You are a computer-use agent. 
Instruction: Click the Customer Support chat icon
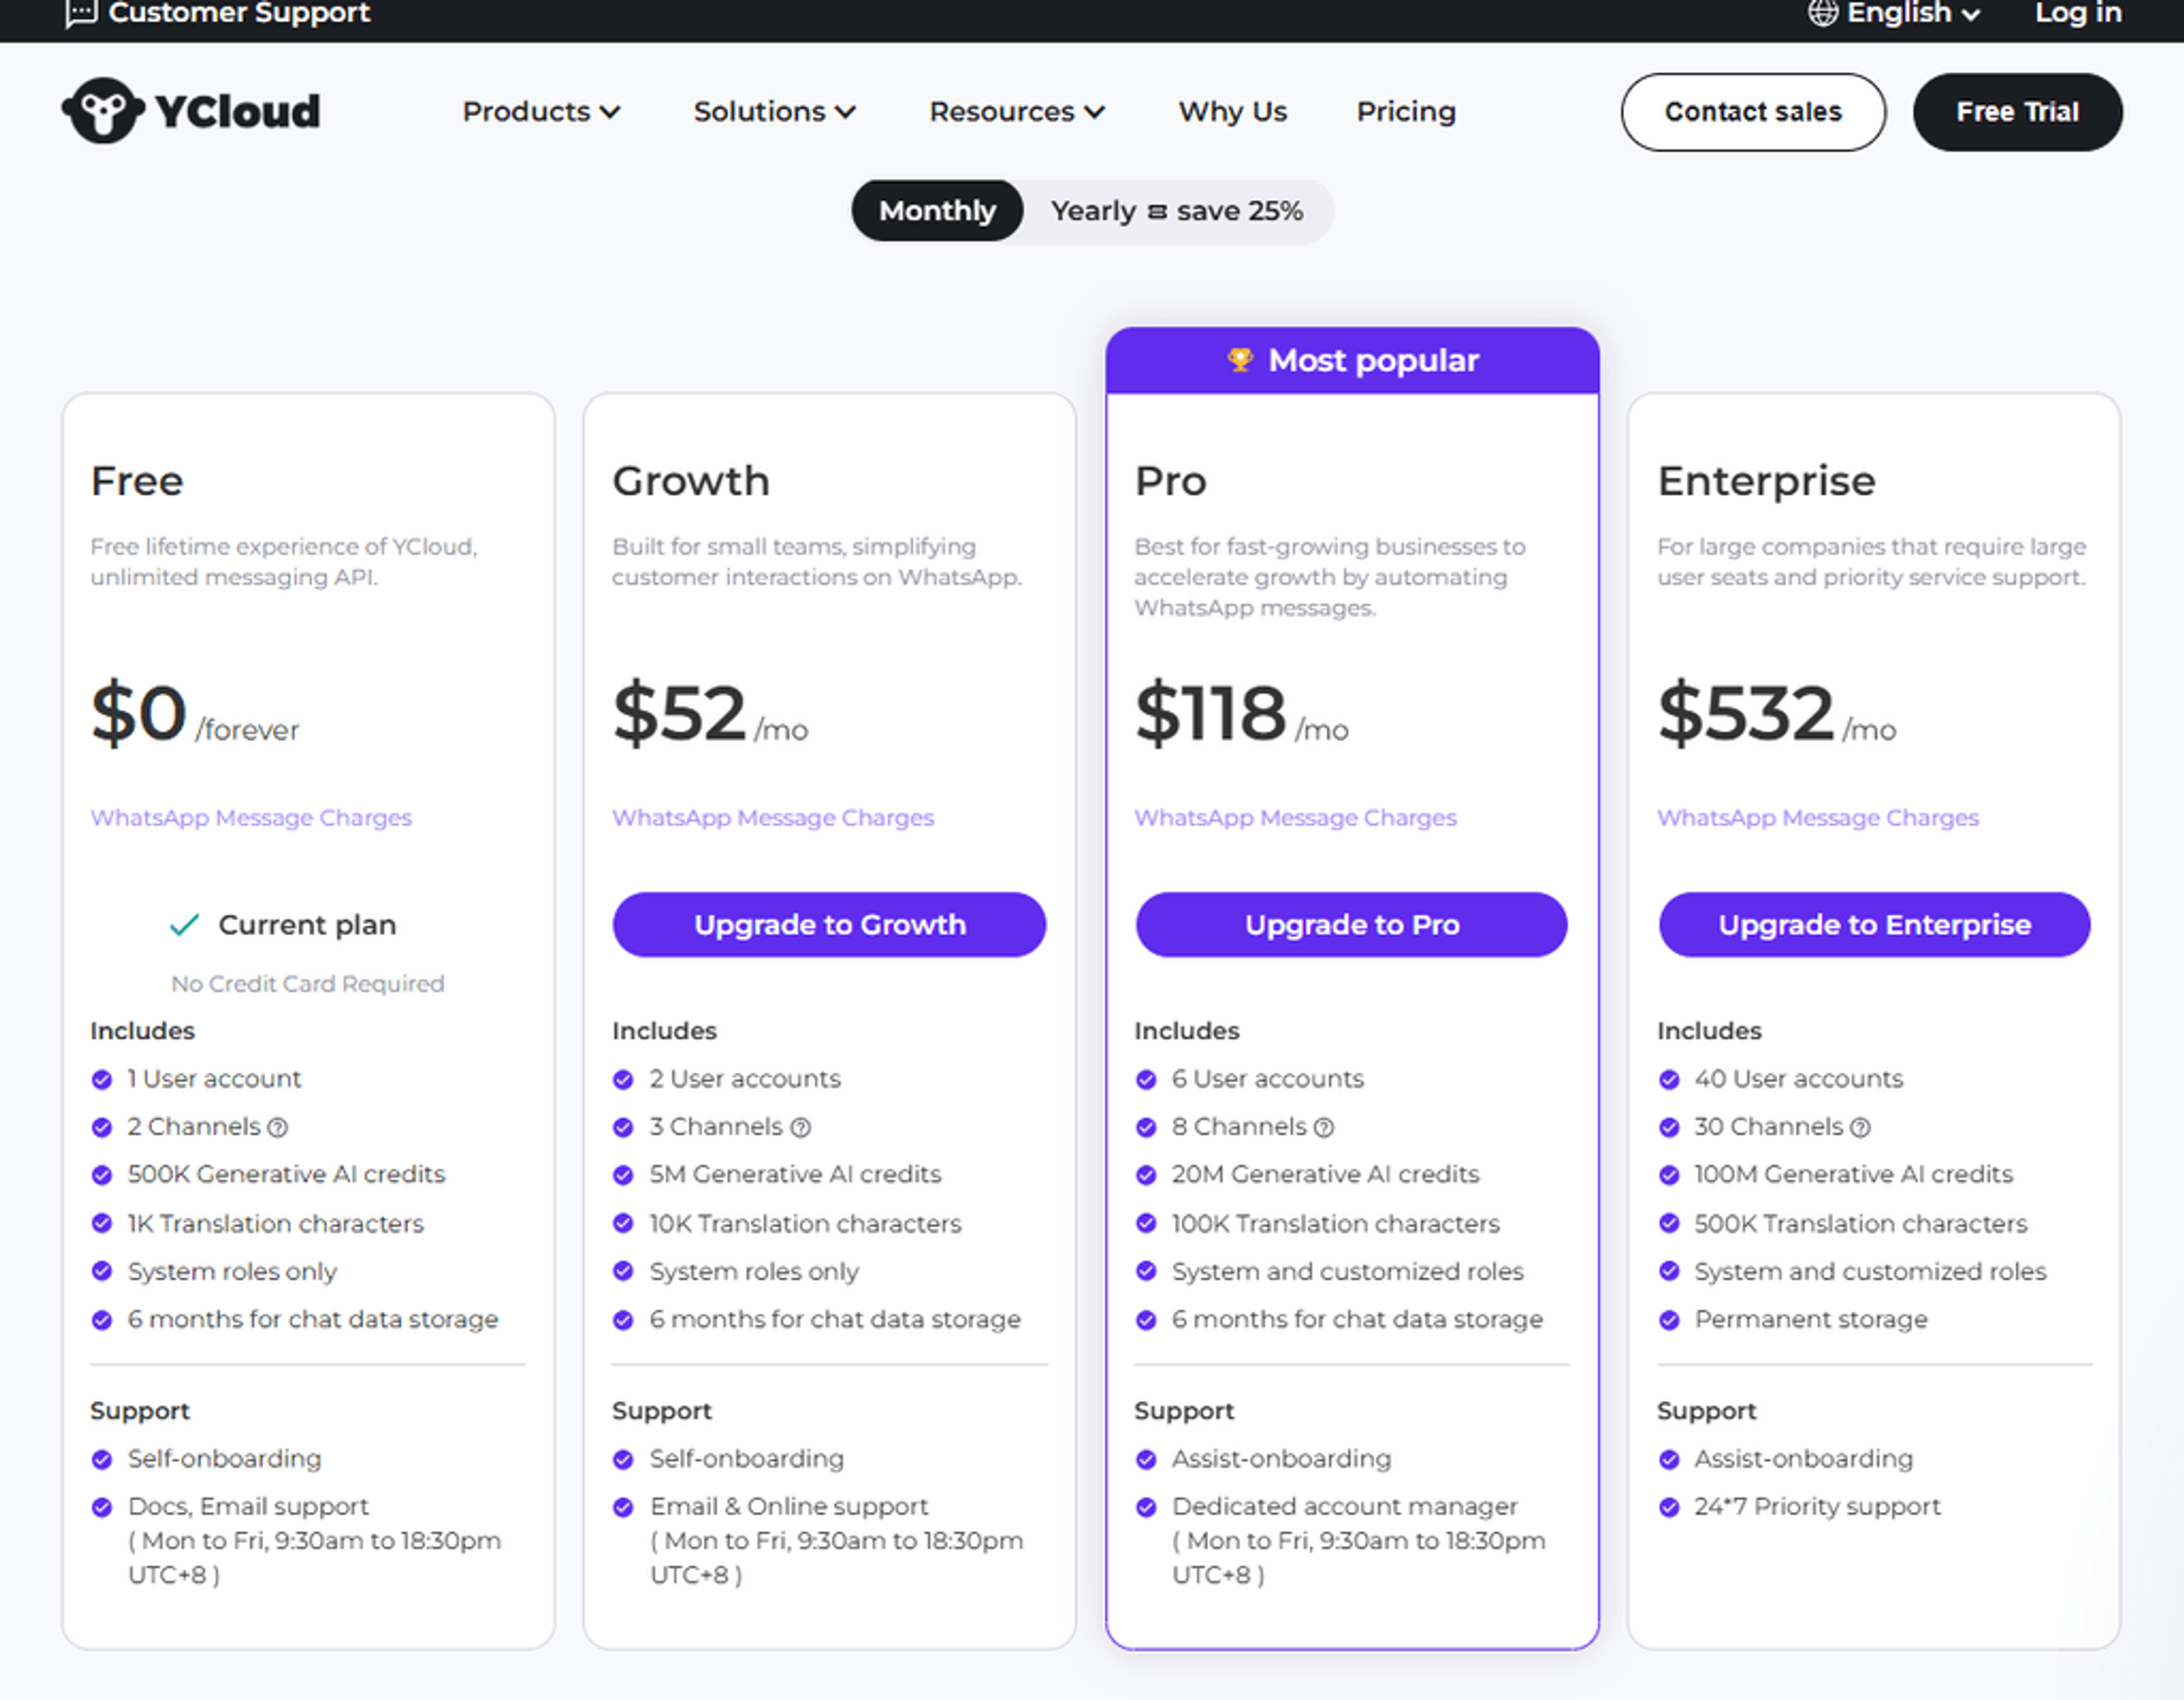point(81,13)
